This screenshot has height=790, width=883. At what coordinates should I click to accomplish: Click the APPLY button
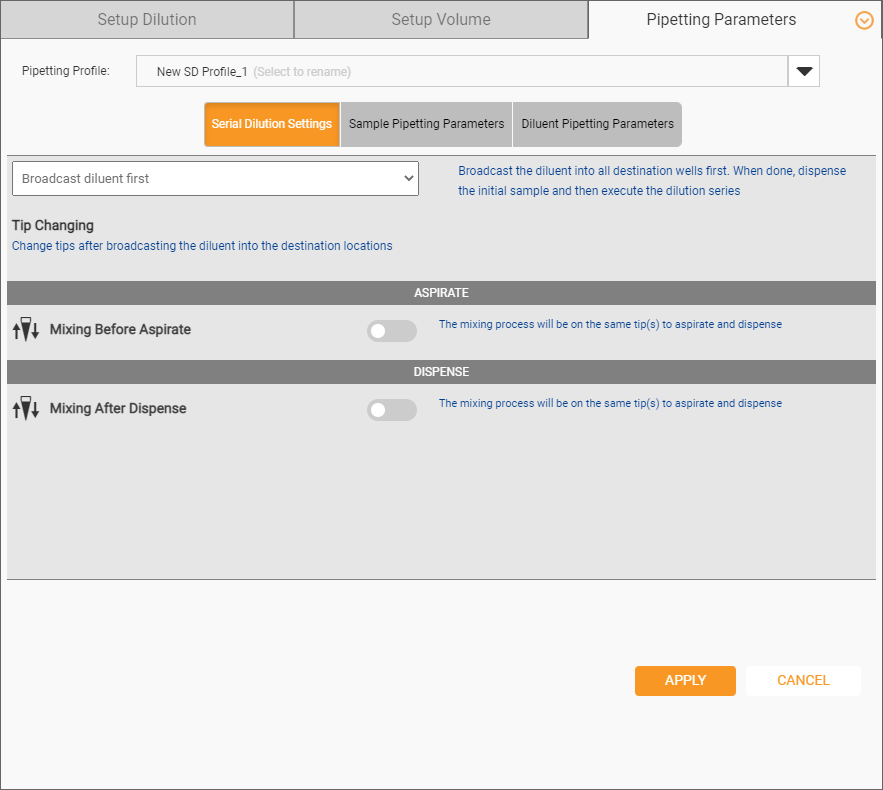[685, 680]
